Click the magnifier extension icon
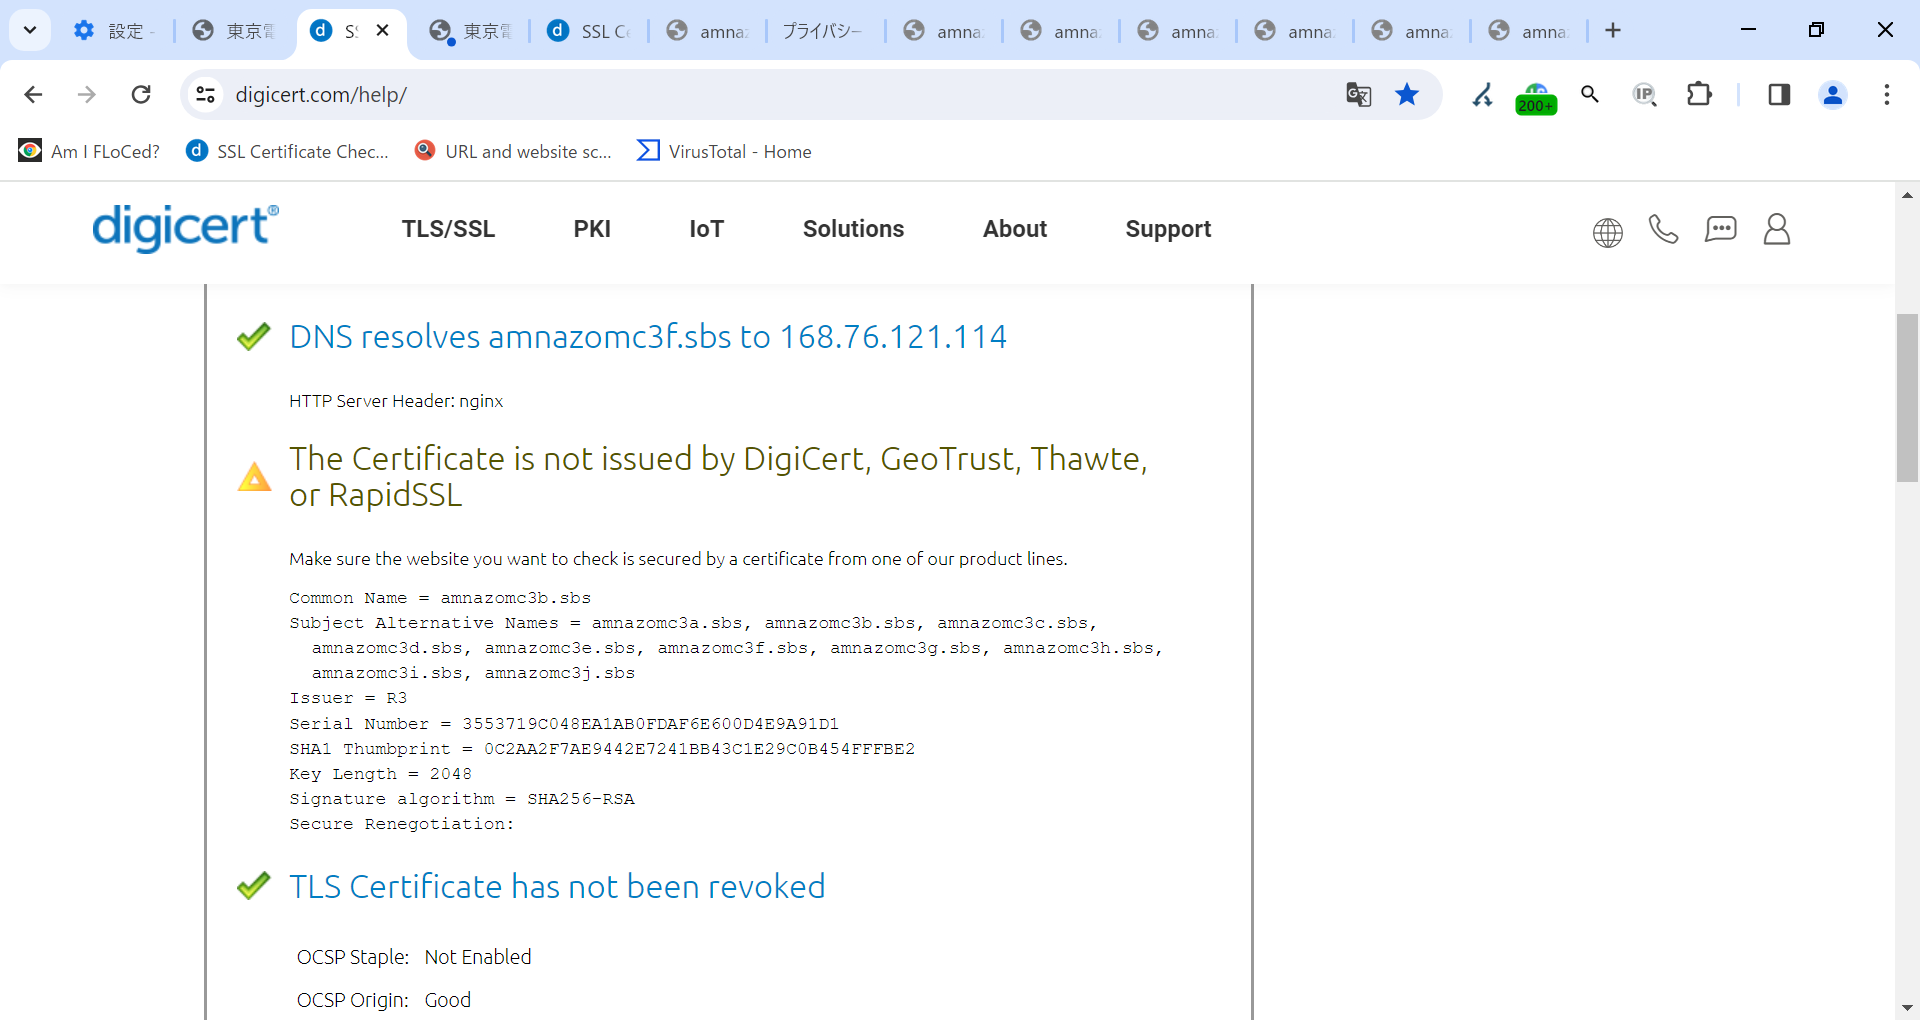1920x1020 pixels. pyautogui.click(x=1590, y=94)
